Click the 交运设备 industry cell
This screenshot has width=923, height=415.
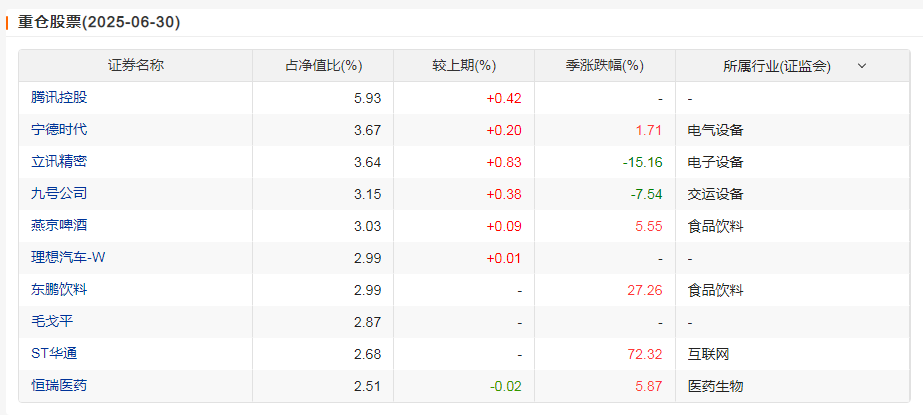point(715,194)
